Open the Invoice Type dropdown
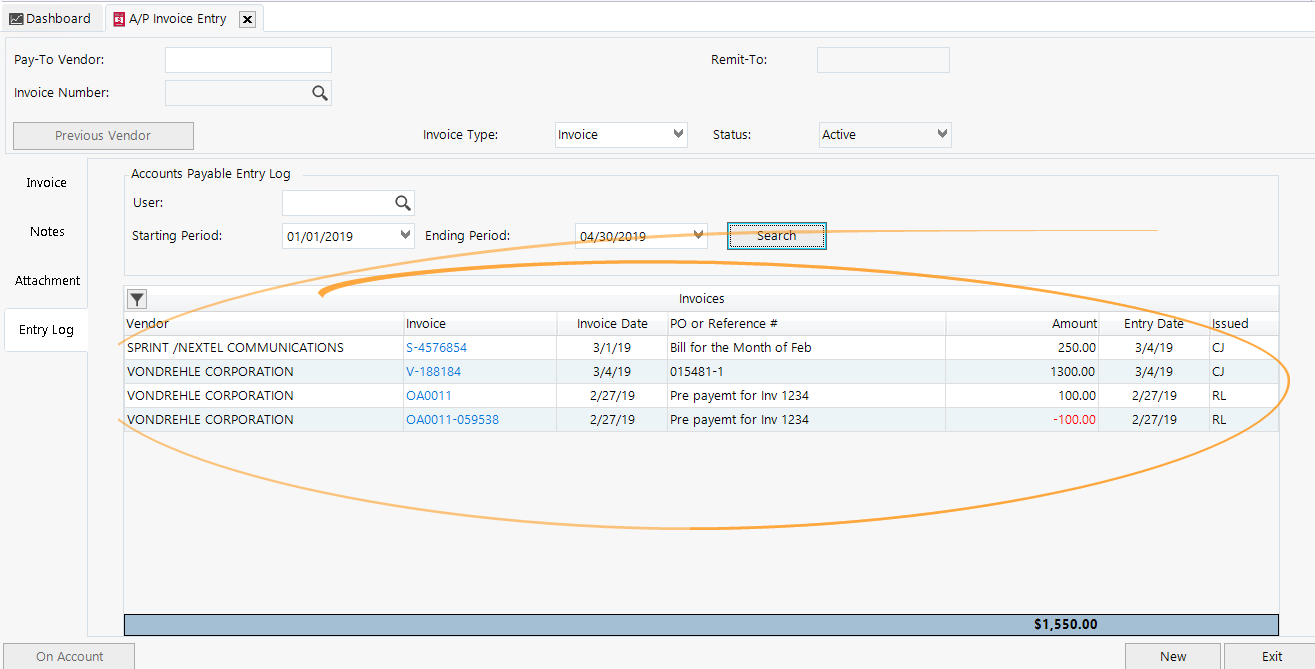1315x669 pixels. click(678, 133)
